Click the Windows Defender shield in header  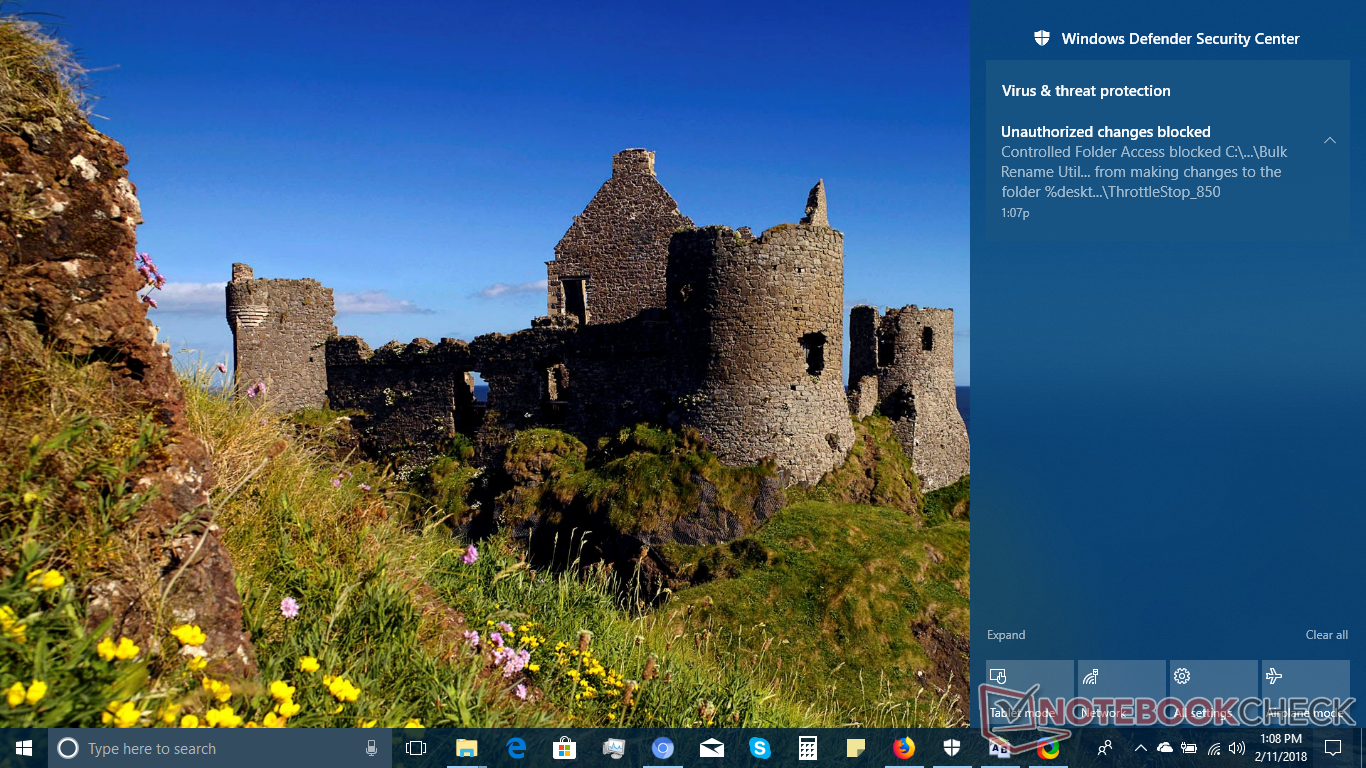(x=1042, y=39)
